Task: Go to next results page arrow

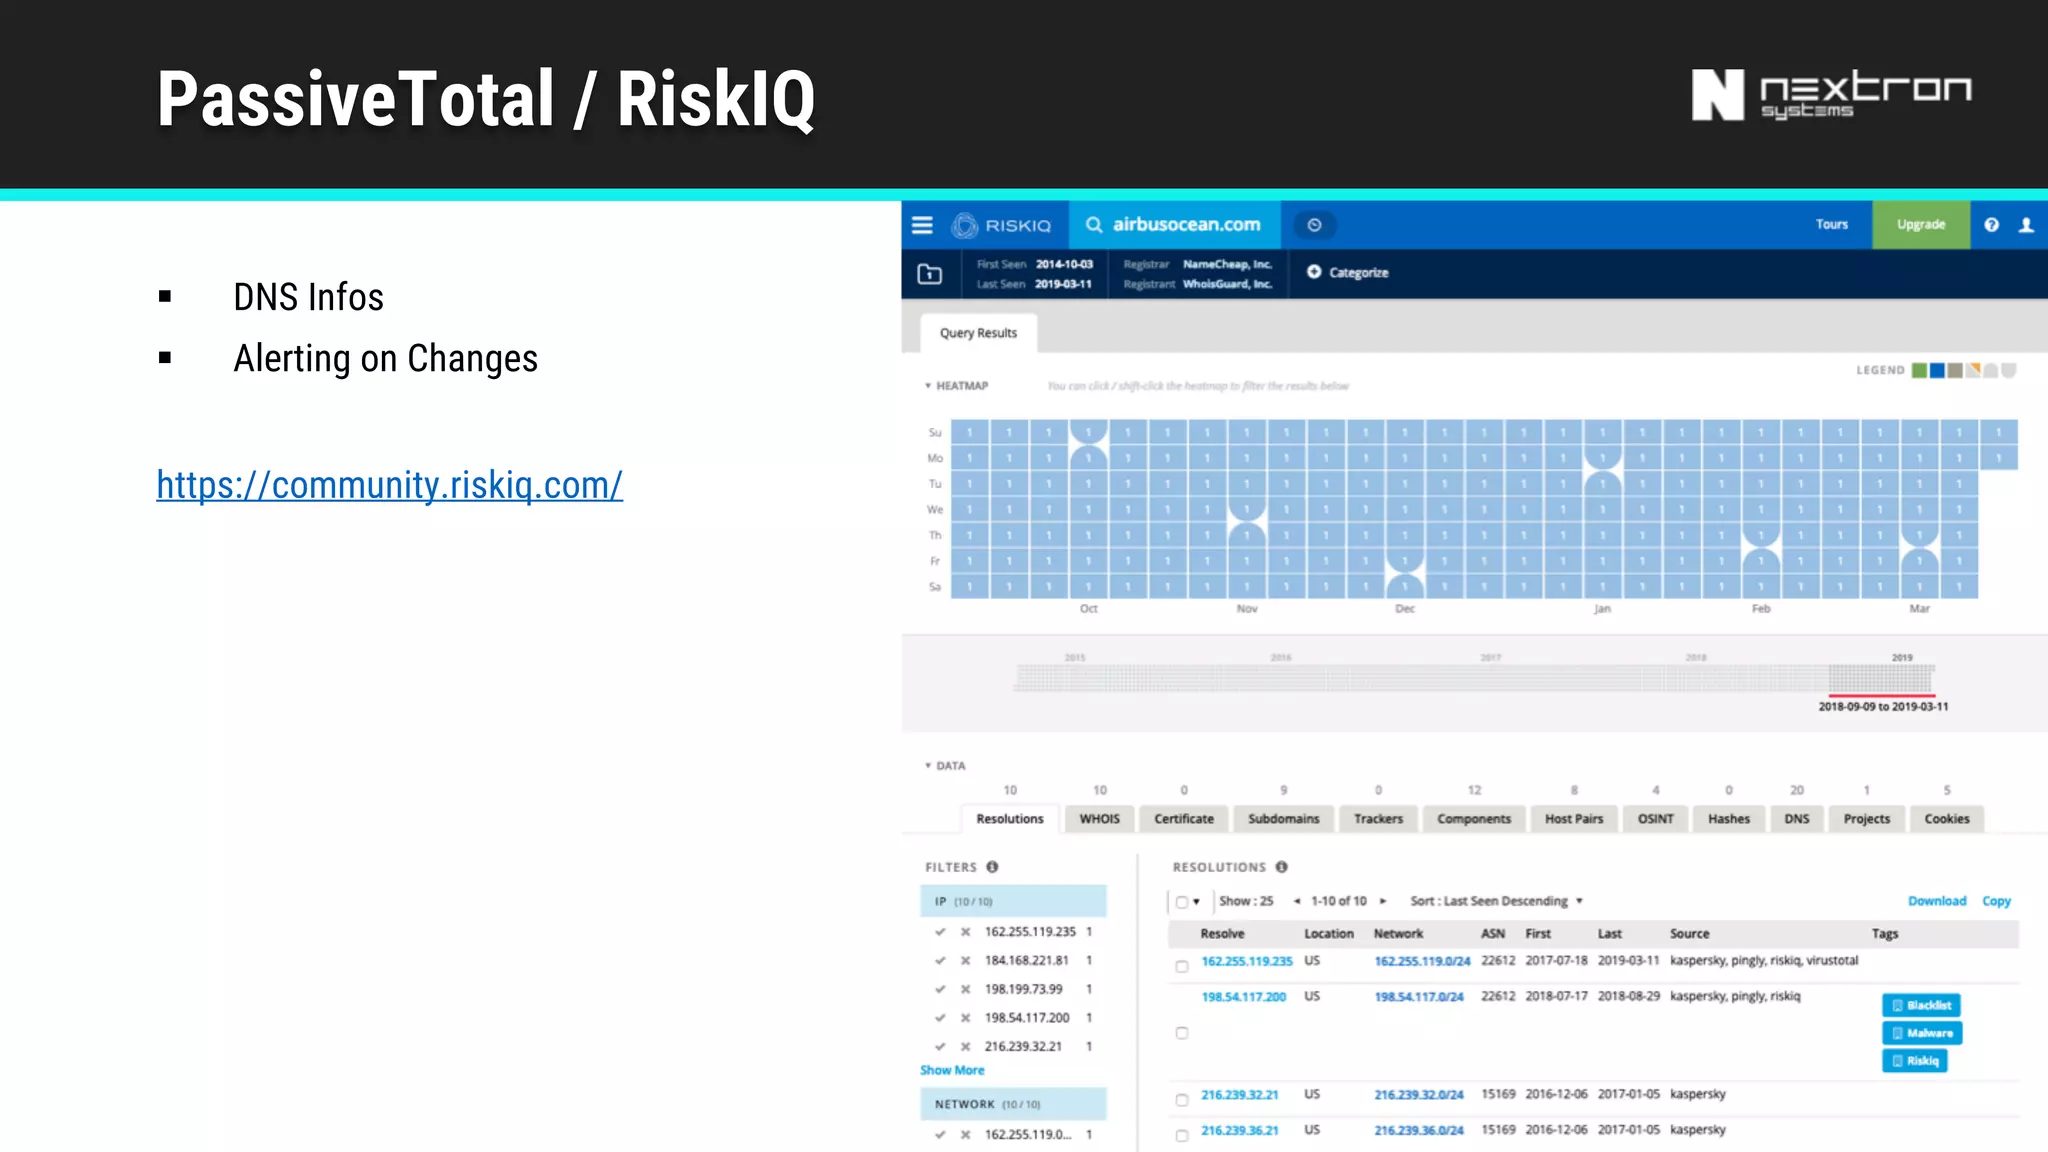Action: click(1383, 901)
